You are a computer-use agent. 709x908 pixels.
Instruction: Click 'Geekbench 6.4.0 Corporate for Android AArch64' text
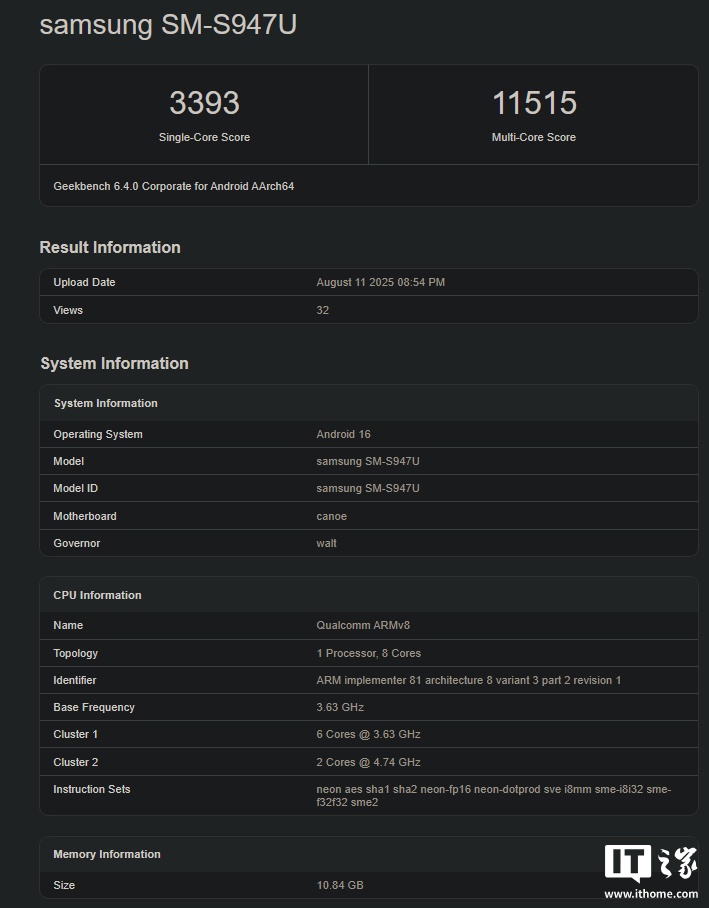point(174,186)
